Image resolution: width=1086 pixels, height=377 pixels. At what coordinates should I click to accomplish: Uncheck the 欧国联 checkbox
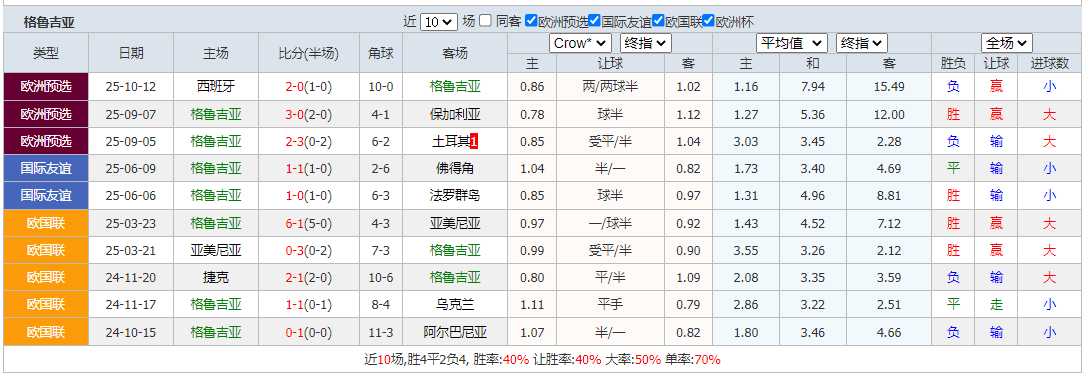click(659, 21)
